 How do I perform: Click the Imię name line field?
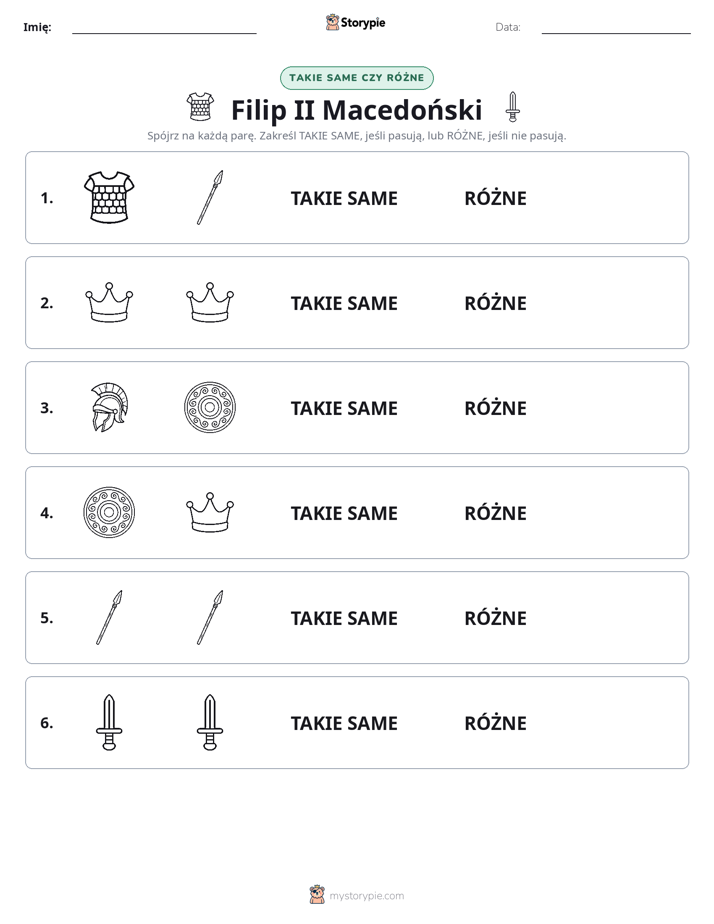point(164,28)
